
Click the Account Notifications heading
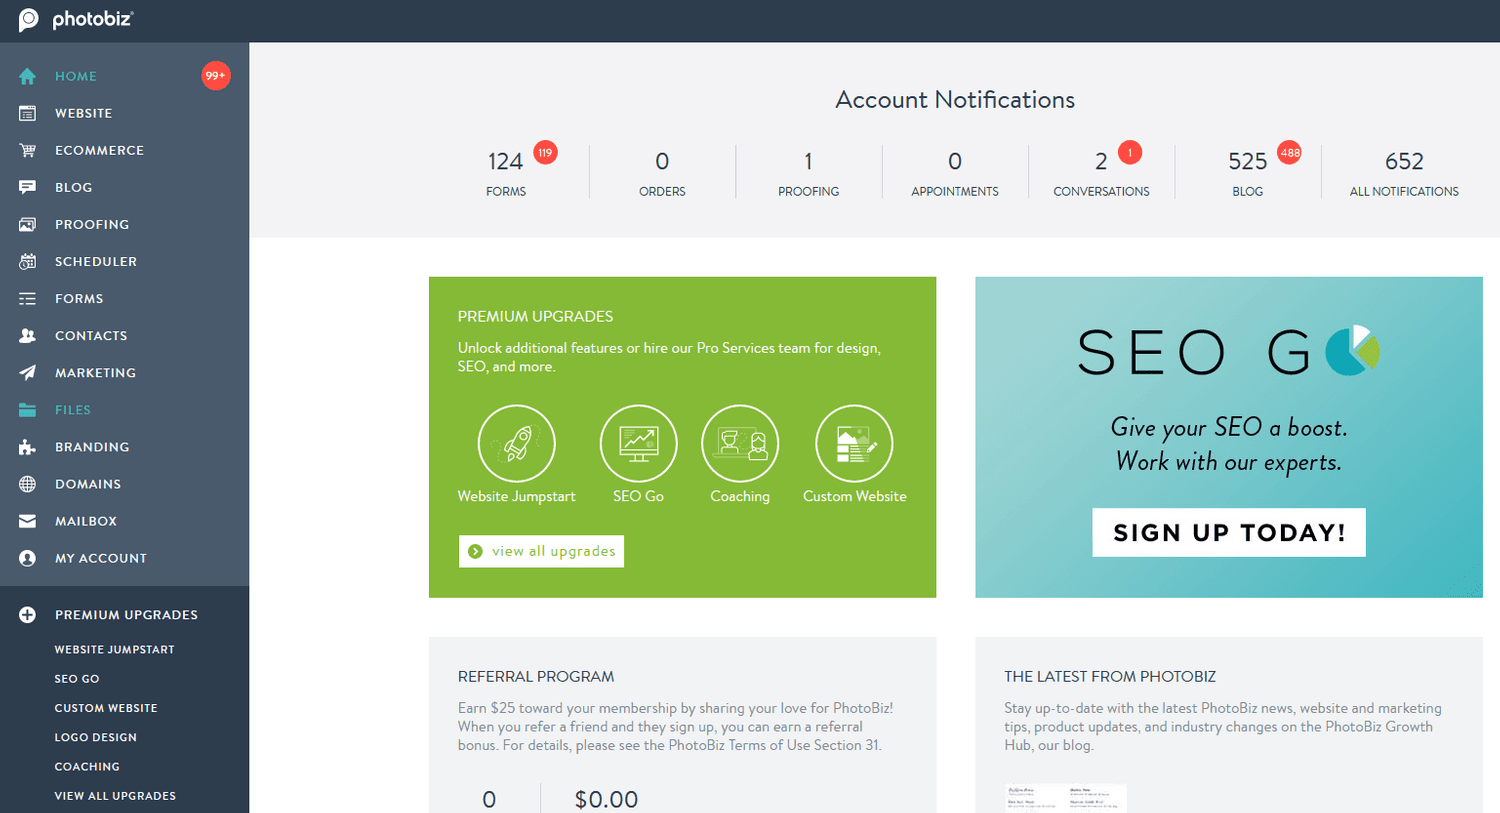(955, 100)
